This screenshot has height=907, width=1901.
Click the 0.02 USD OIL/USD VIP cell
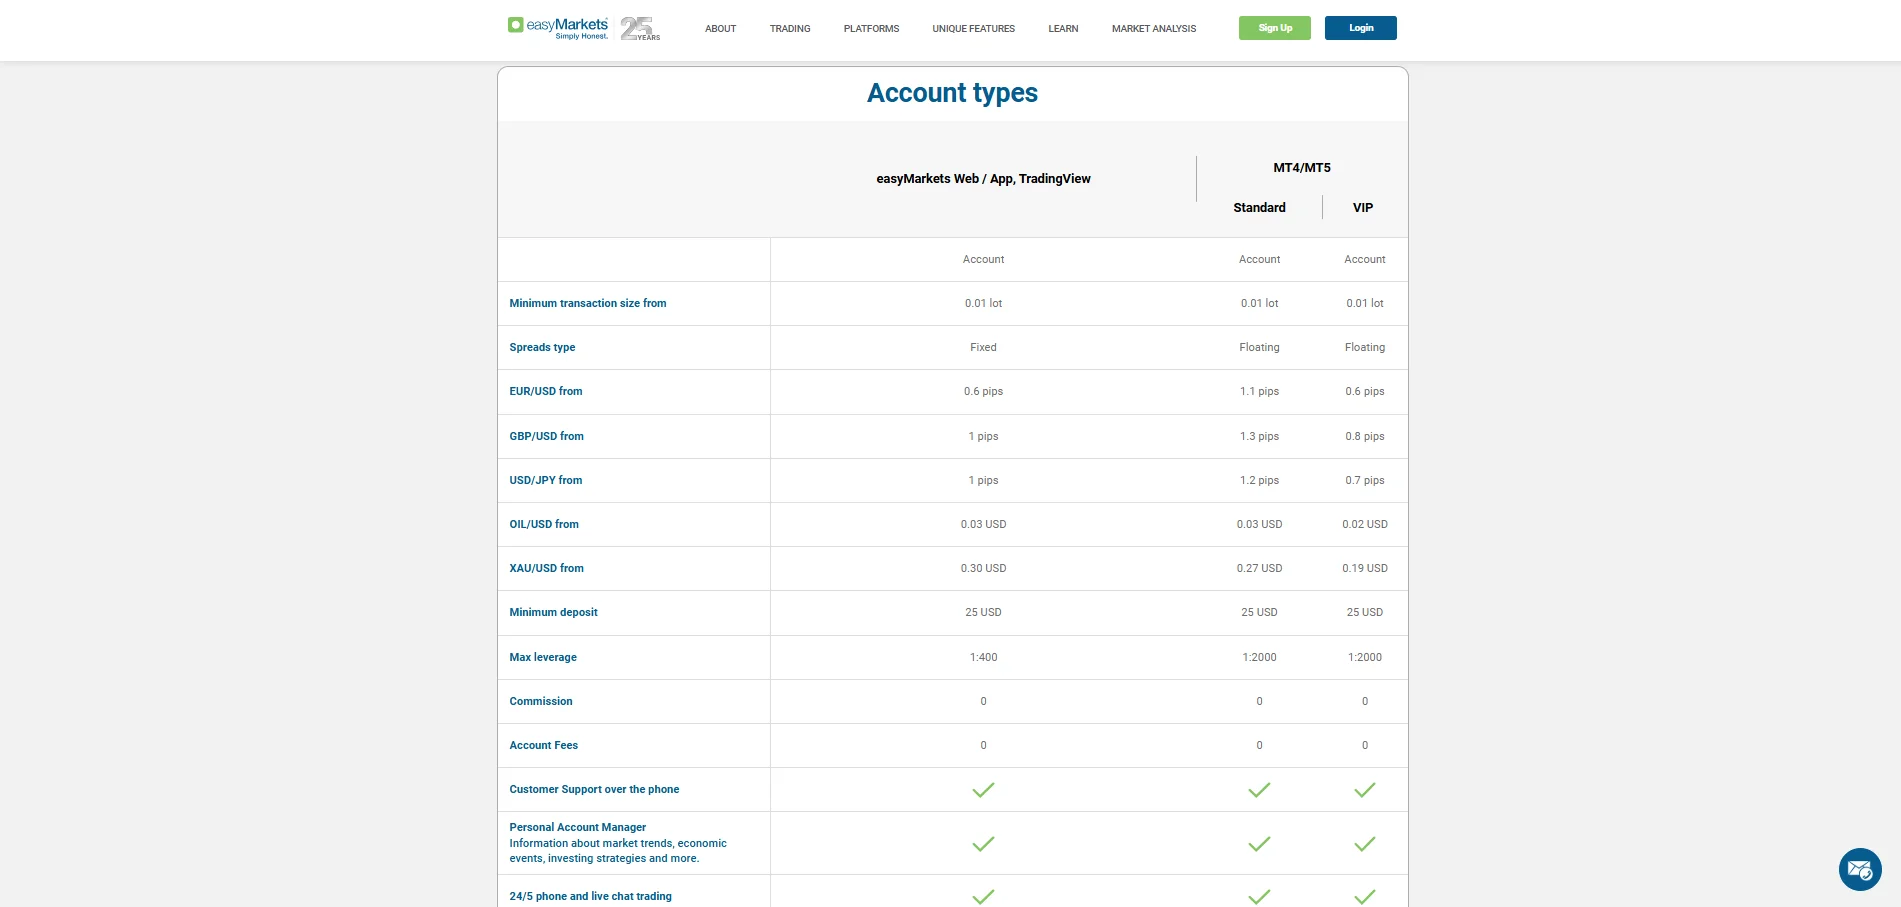click(x=1365, y=524)
